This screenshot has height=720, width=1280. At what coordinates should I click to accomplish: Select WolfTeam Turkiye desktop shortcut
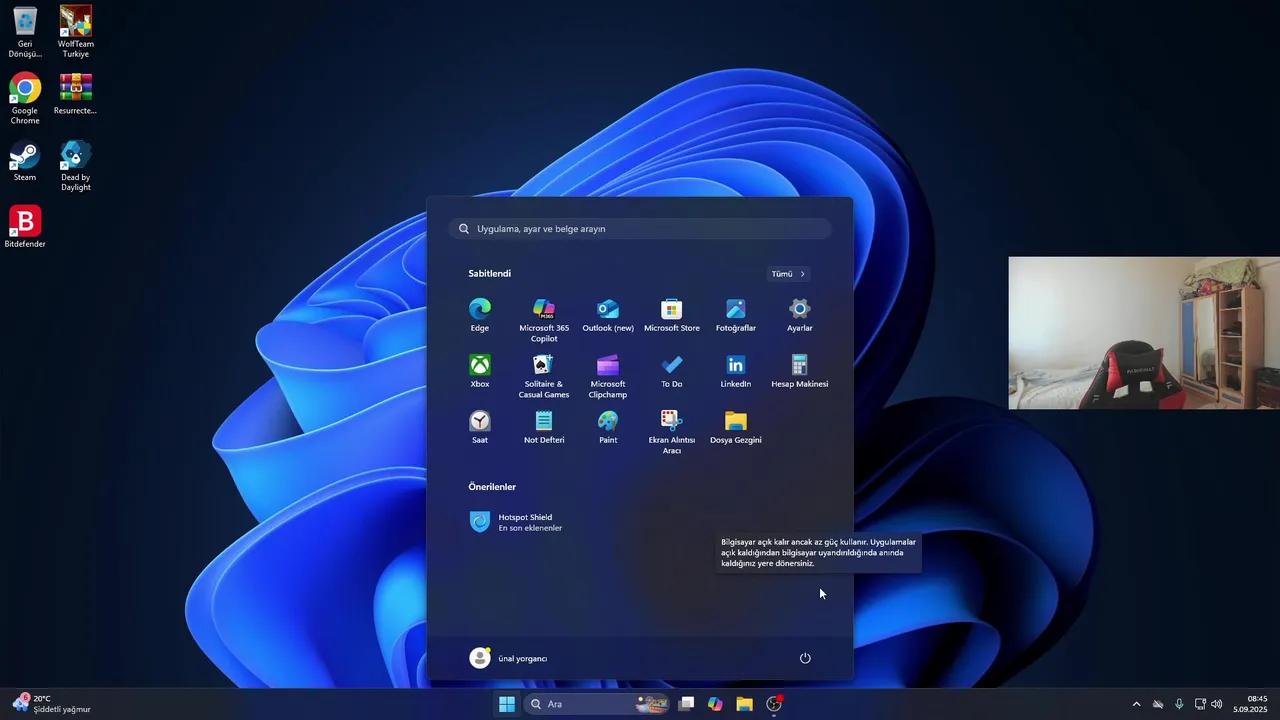(76, 33)
